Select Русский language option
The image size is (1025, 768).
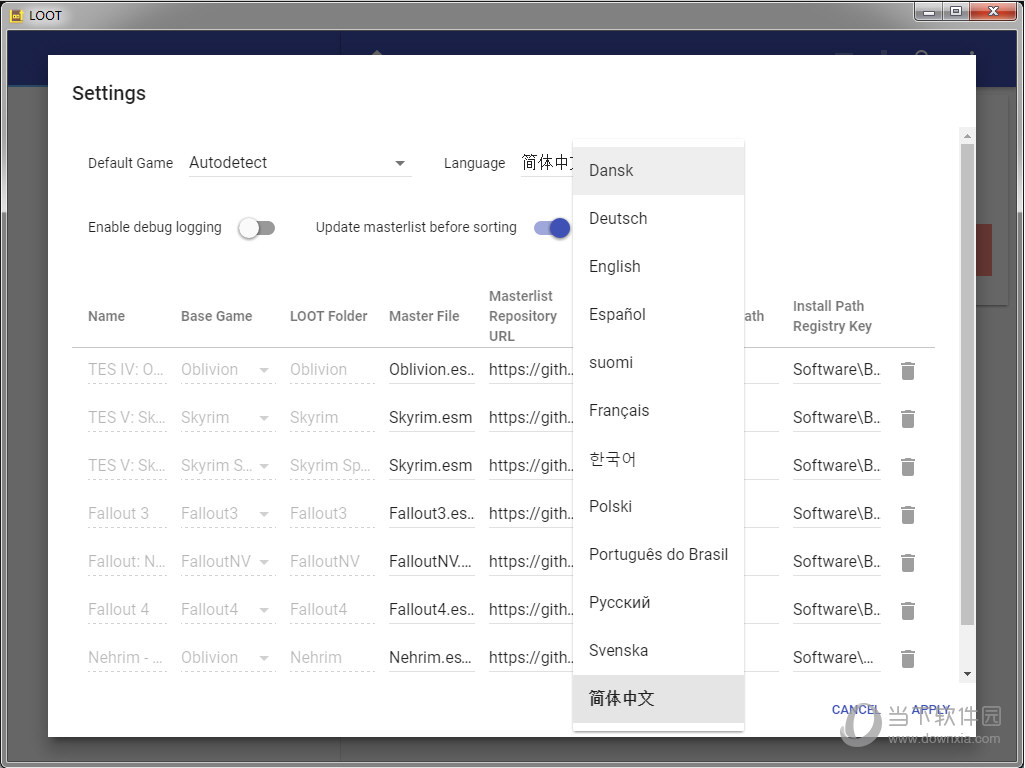pyautogui.click(x=658, y=603)
